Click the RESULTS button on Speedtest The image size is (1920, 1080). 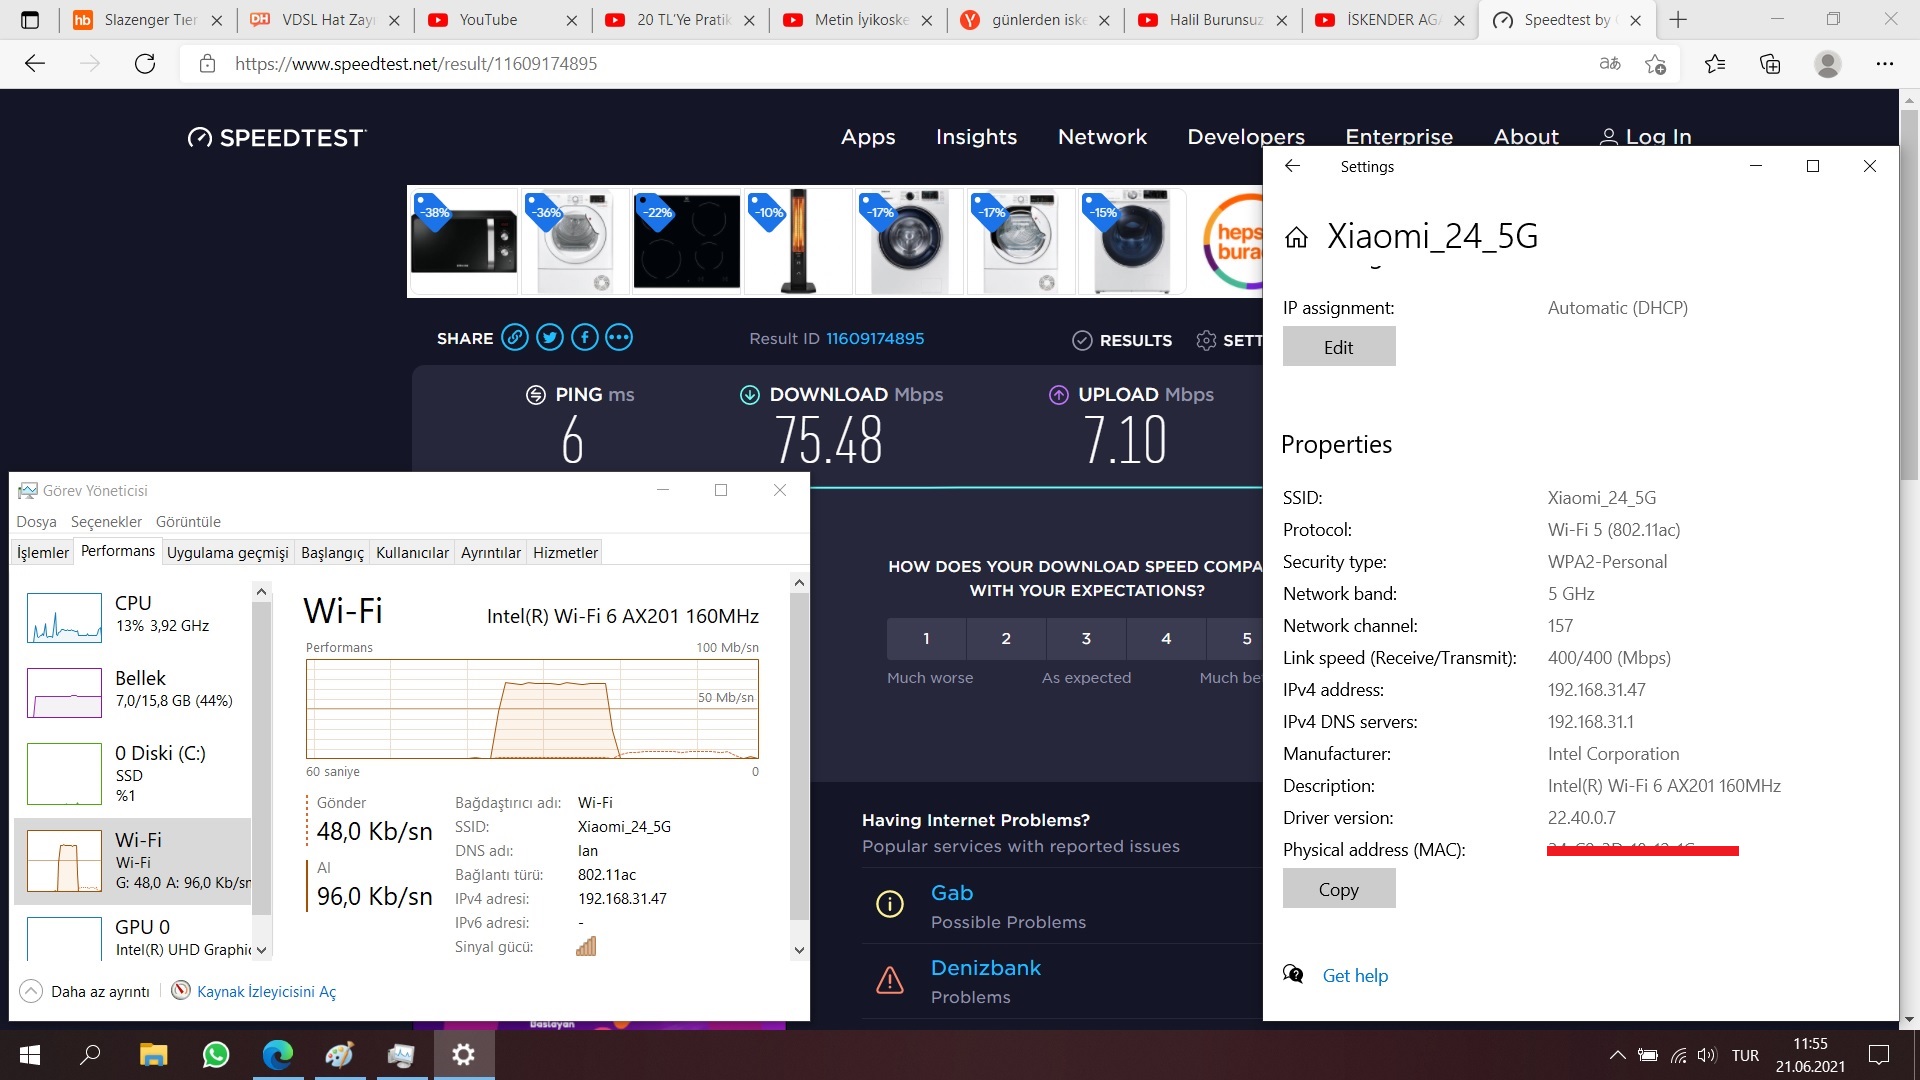point(1122,340)
